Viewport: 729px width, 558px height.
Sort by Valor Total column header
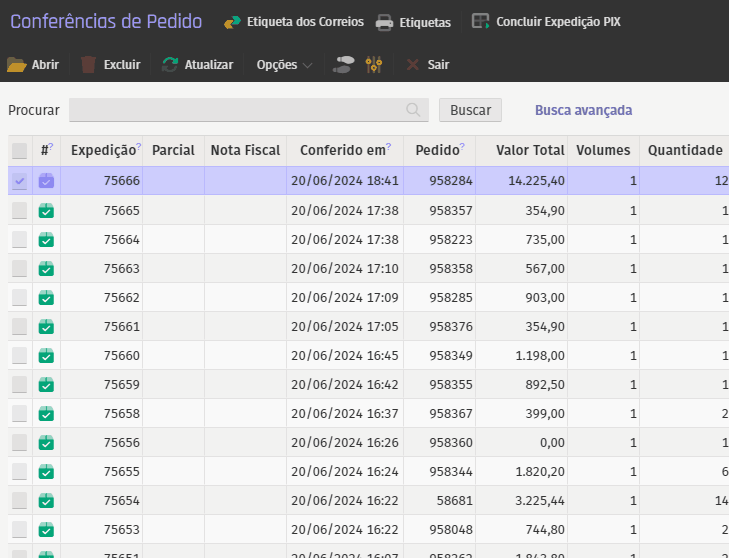[x=529, y=150]
